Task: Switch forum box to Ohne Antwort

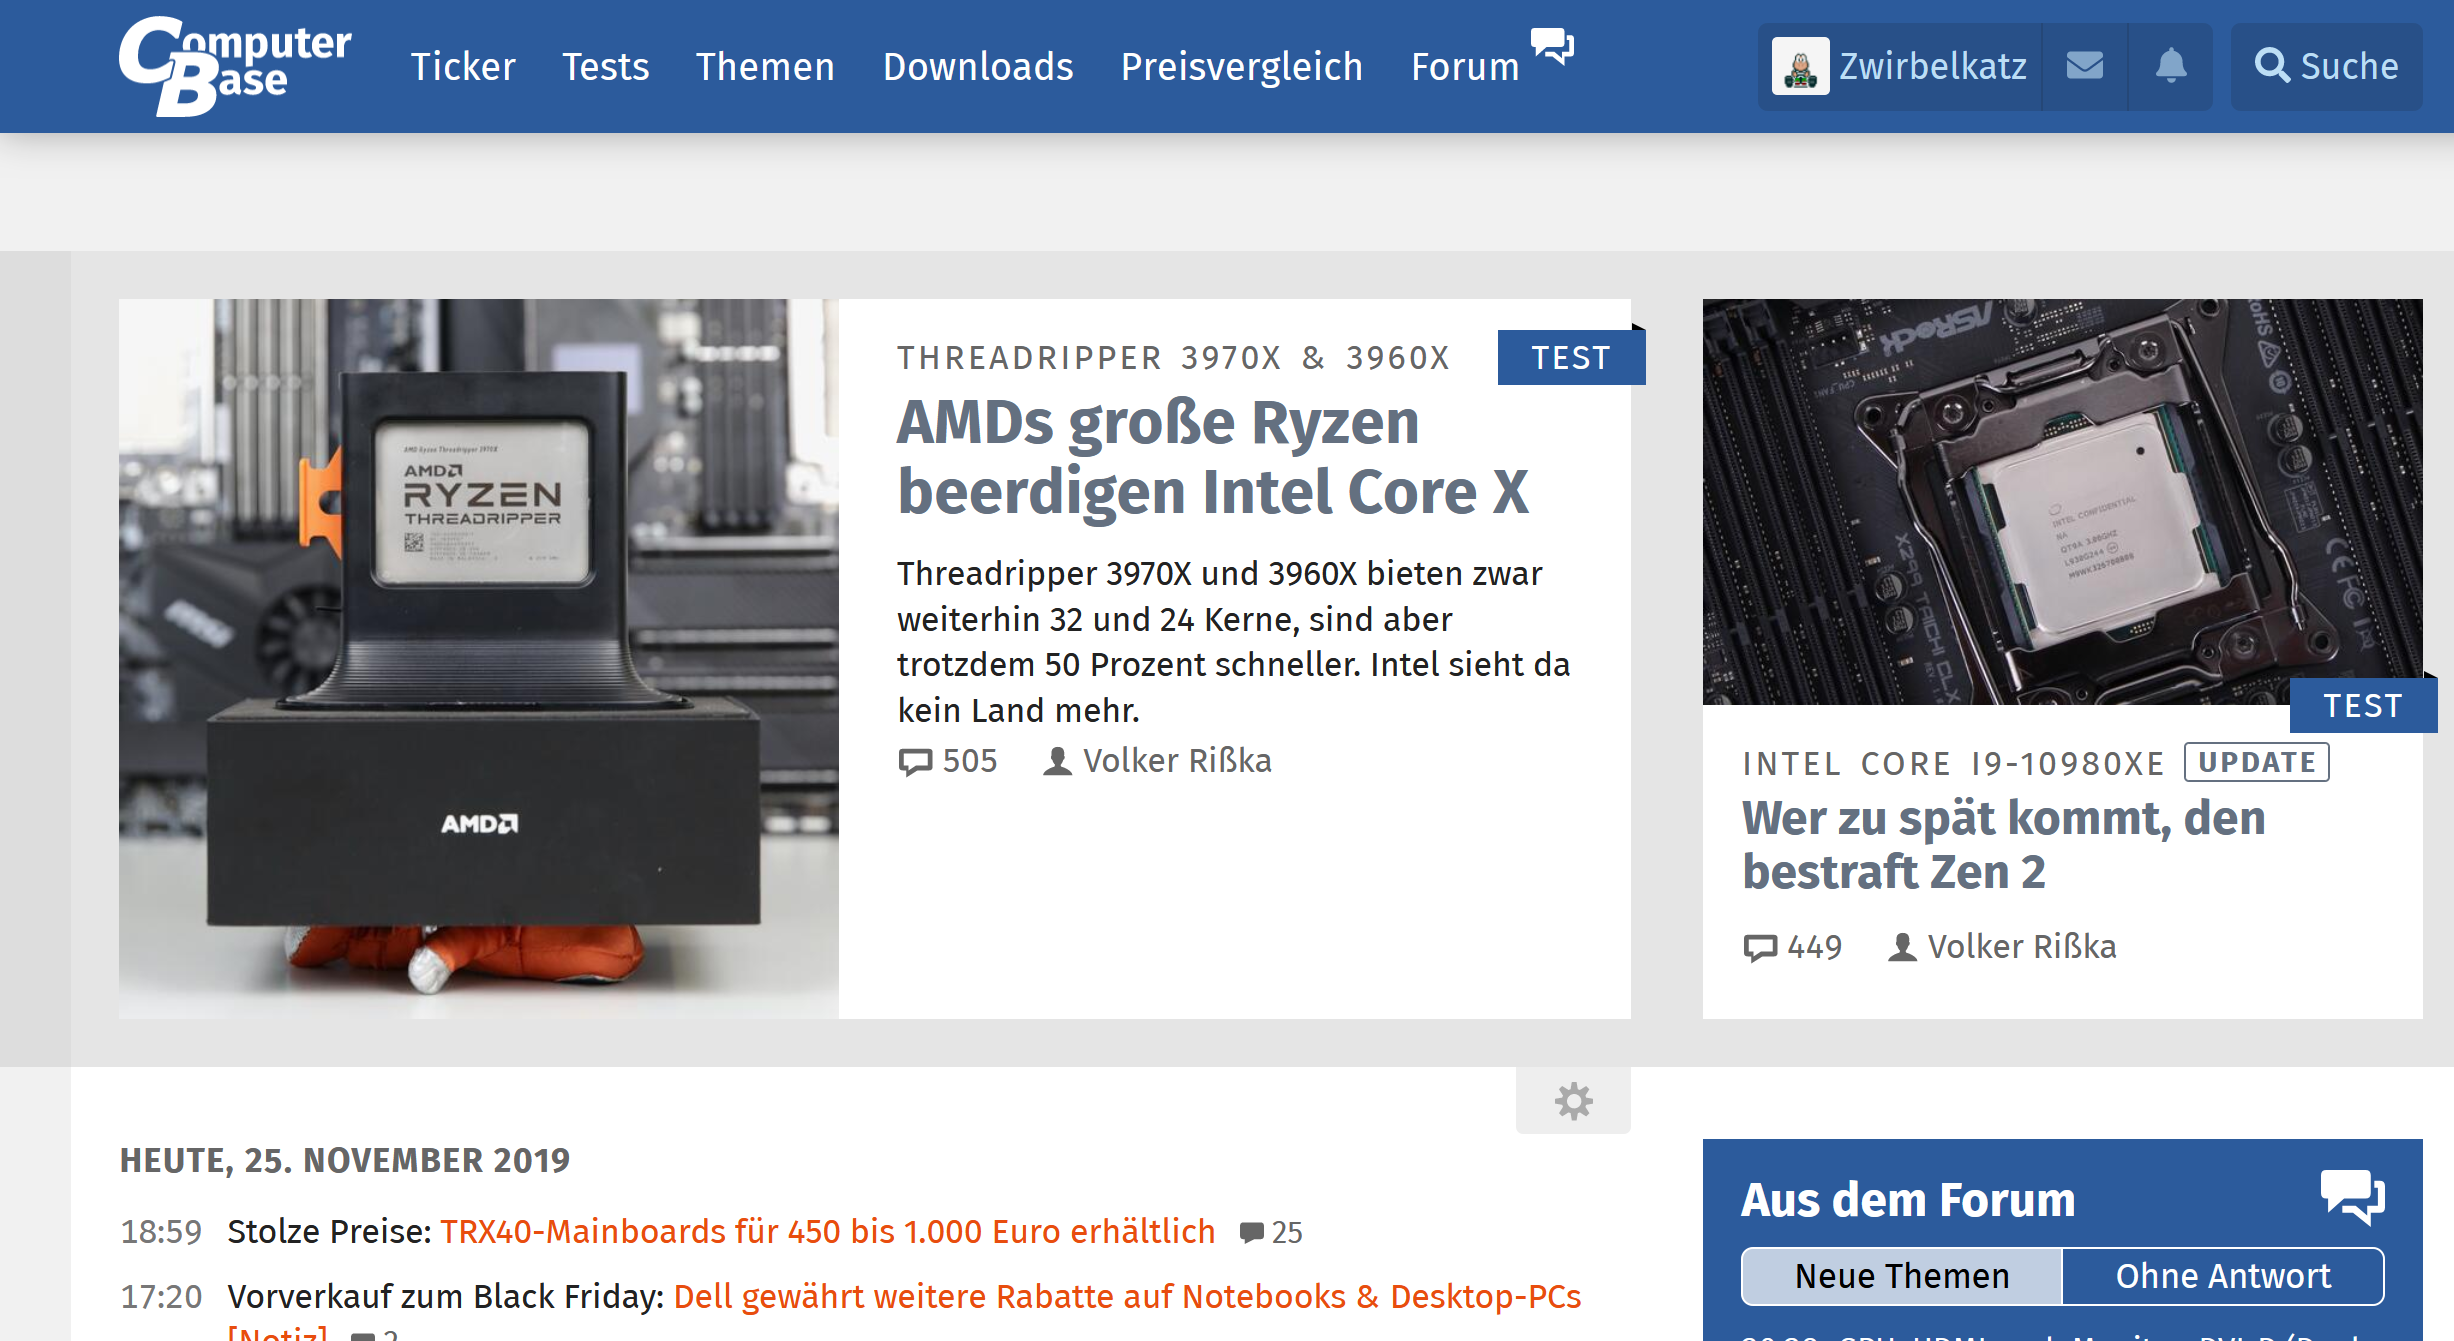Action: pyautogui.click(x=2222, y=1276)
